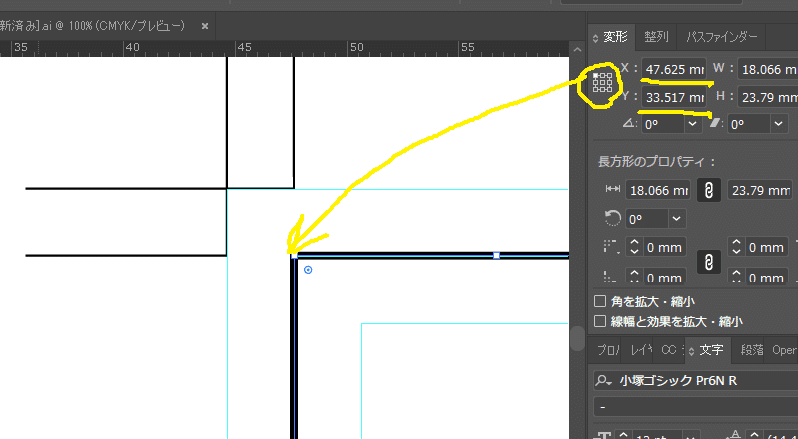798x439 pixels.
Task: Open the rotate angle dropdown in Transform panel
Action: click(x=692, y=124)
